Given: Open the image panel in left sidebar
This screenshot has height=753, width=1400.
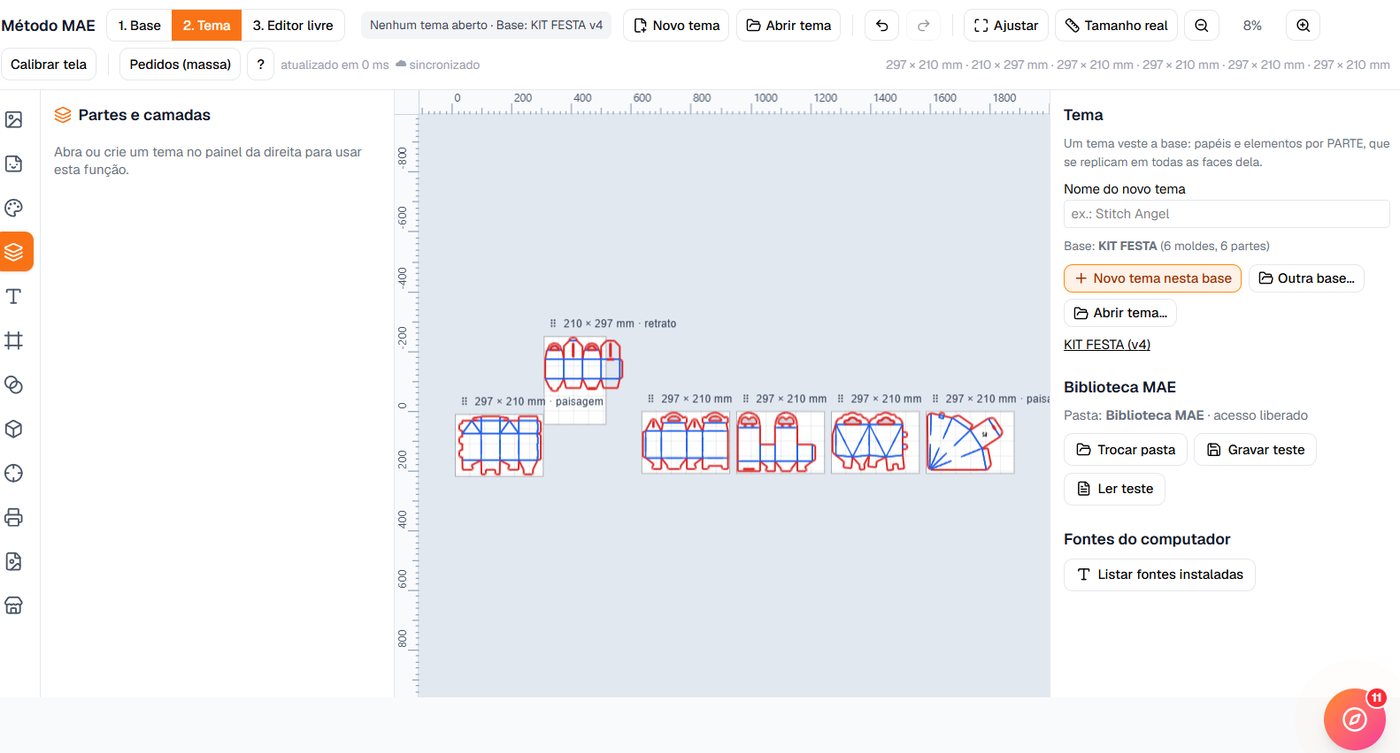Looking at the screenshot, I should 14,120.
